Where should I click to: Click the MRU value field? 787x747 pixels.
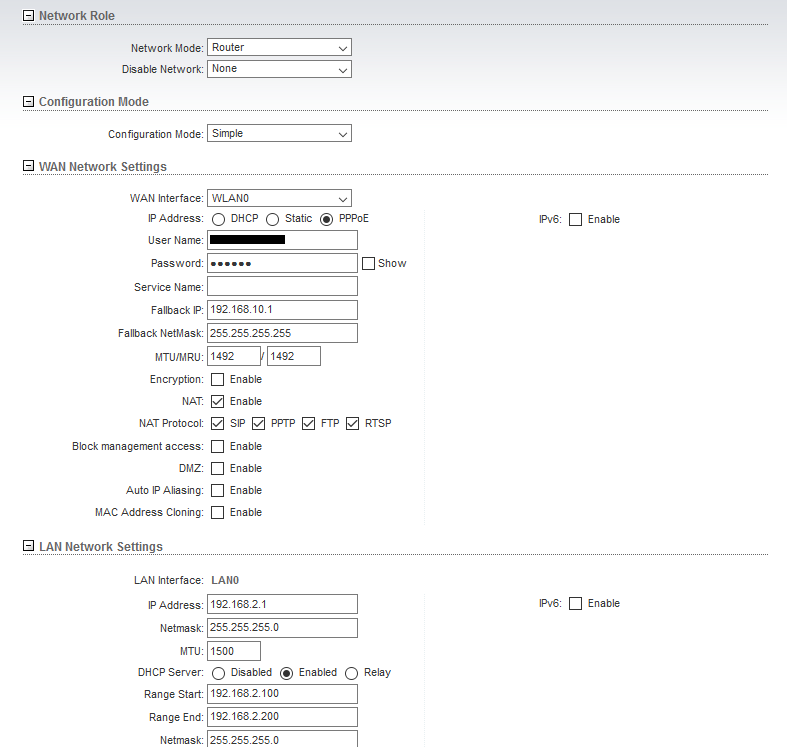294,356
